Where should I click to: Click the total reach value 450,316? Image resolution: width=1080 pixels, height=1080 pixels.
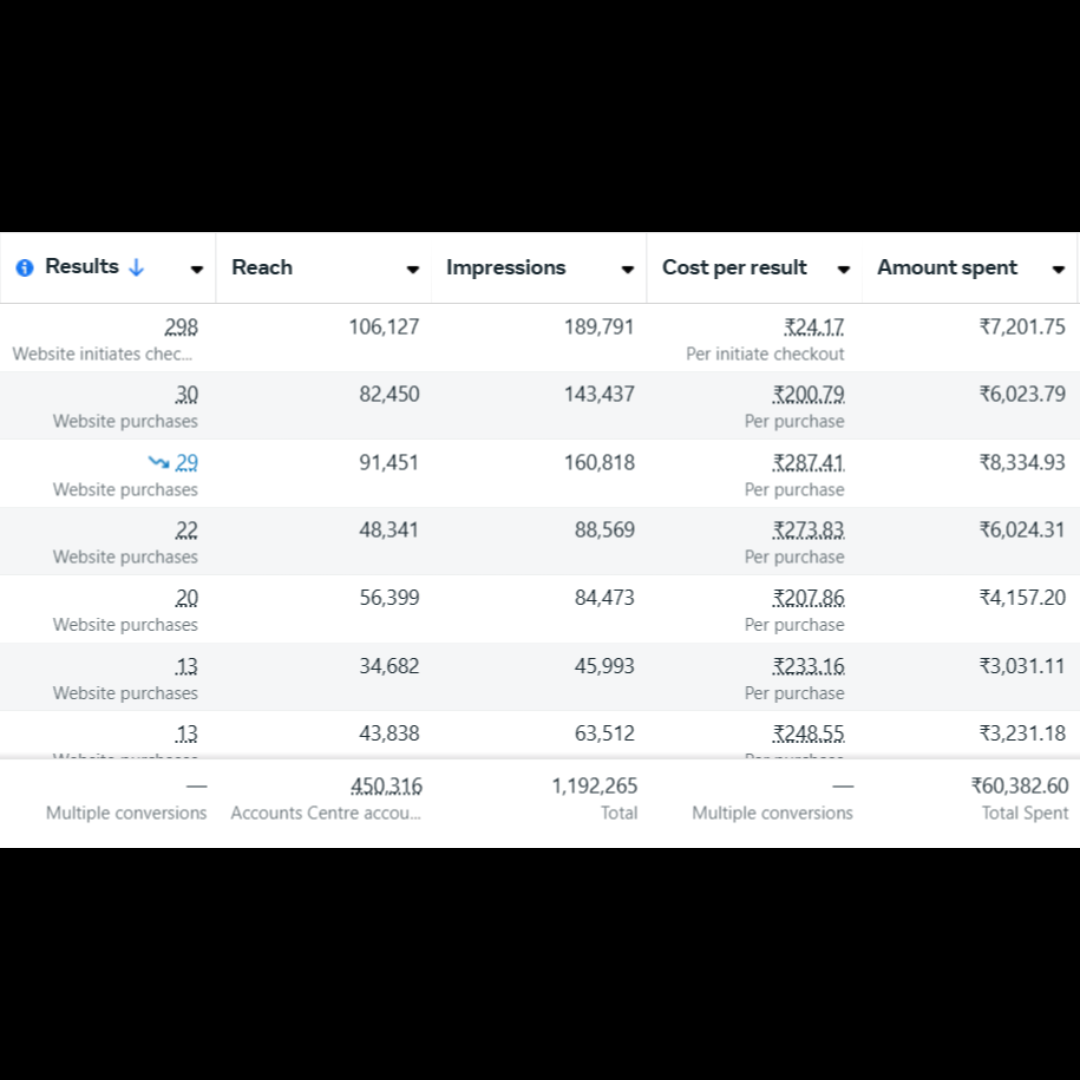tap(386, 787)
